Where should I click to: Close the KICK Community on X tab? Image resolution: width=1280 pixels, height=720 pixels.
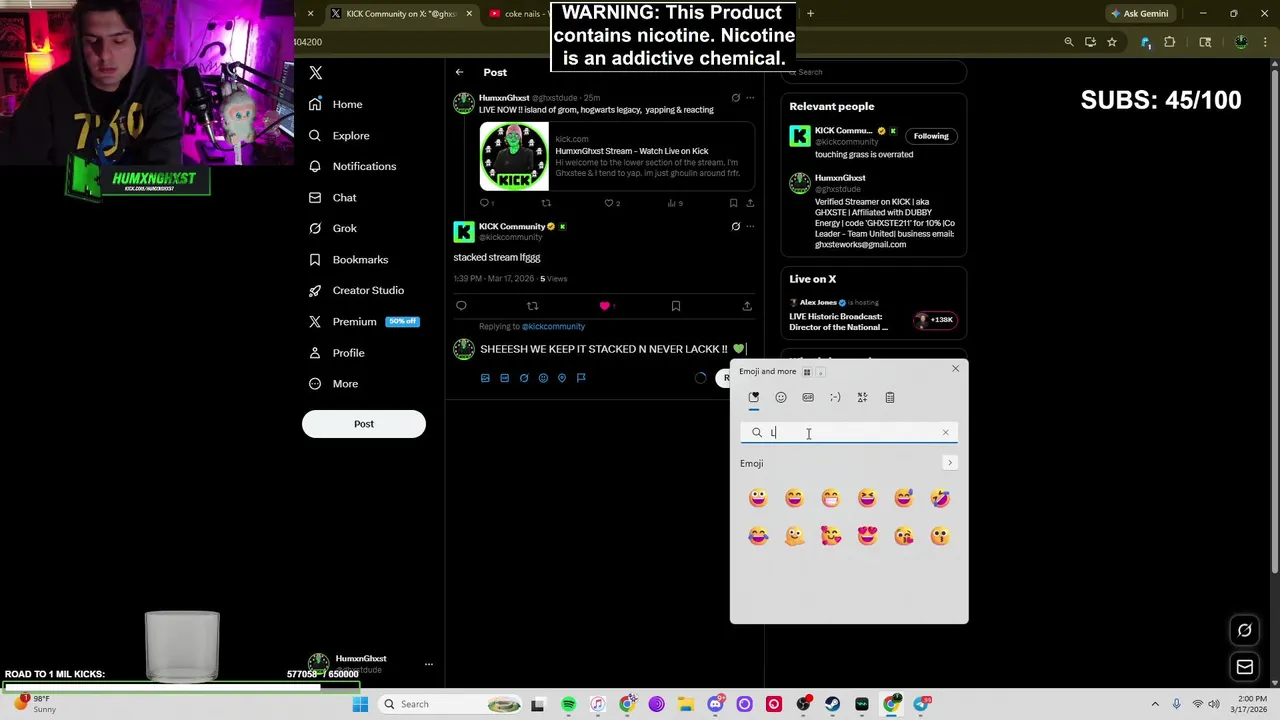pyautogui.click(x=469, y=13)
